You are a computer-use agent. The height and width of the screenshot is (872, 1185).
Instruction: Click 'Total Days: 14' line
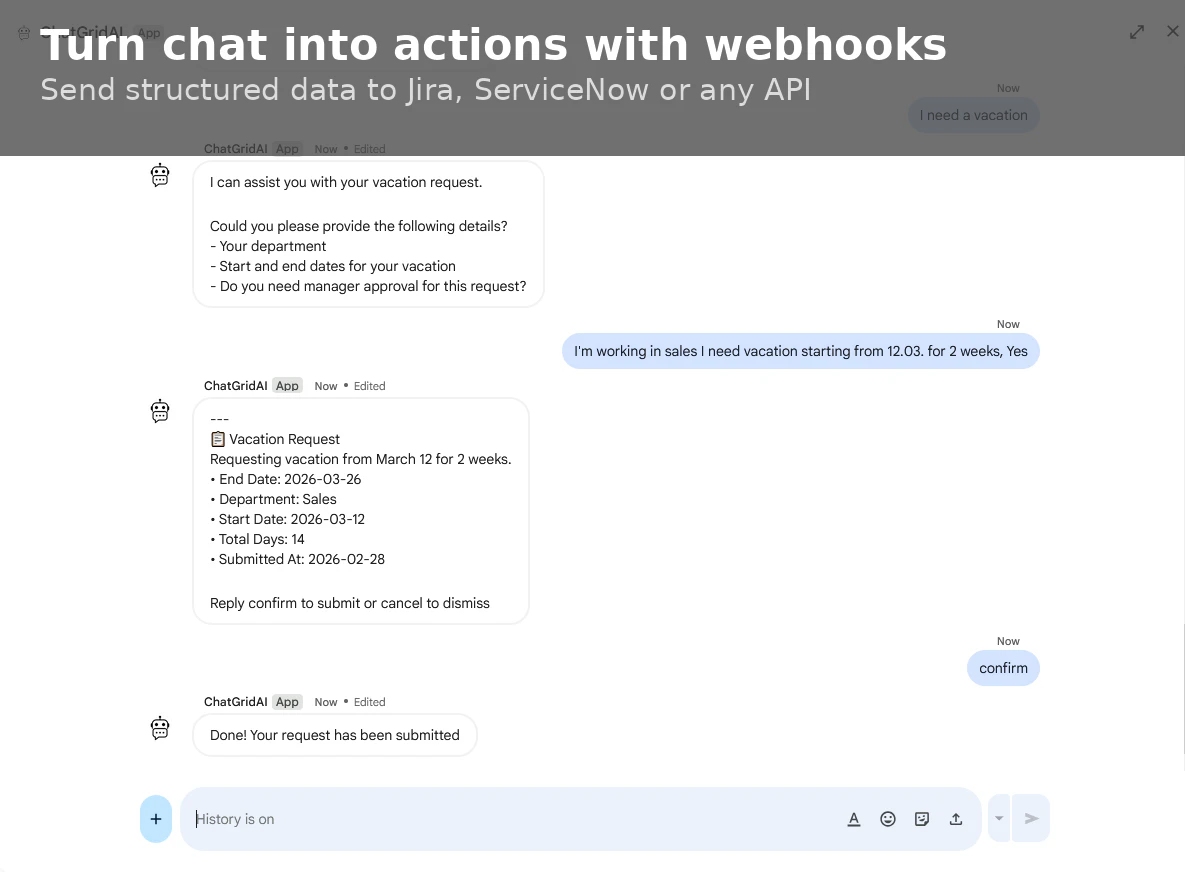pos(258,540)
